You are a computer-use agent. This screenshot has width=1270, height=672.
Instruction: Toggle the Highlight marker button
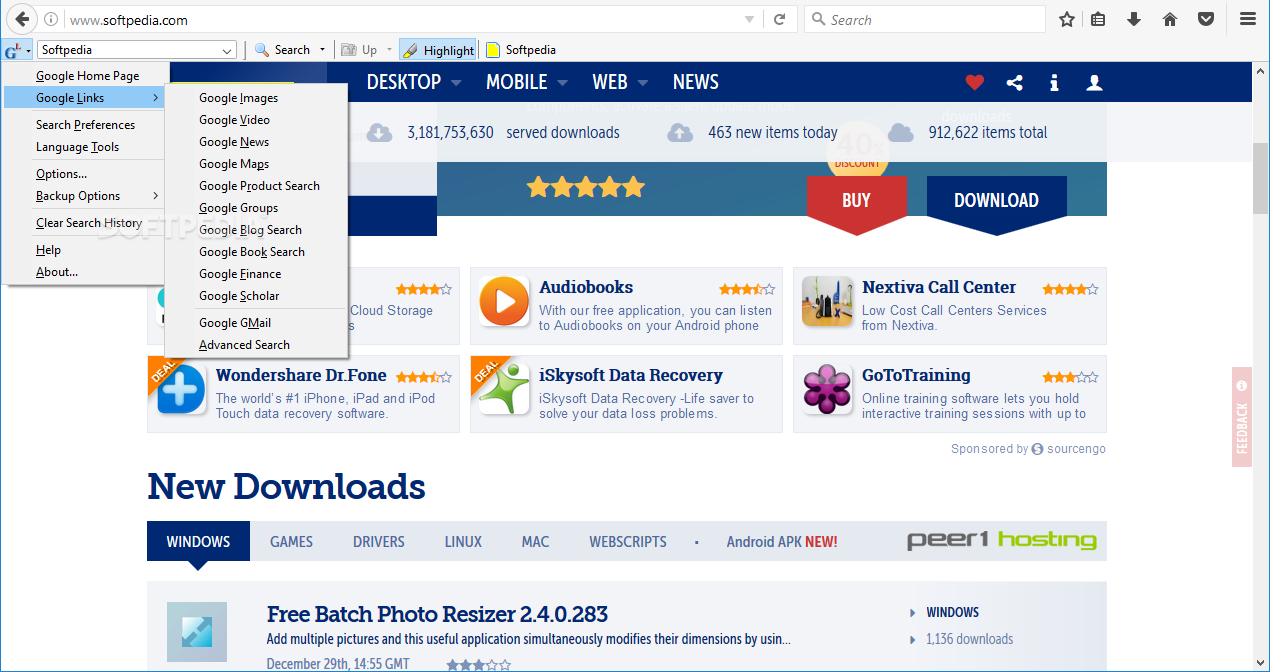(438, 50)
